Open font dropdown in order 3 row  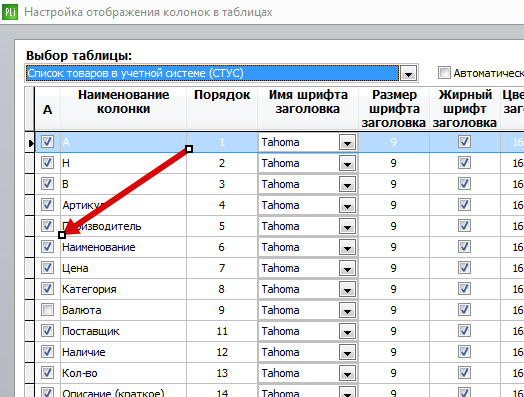347,184
